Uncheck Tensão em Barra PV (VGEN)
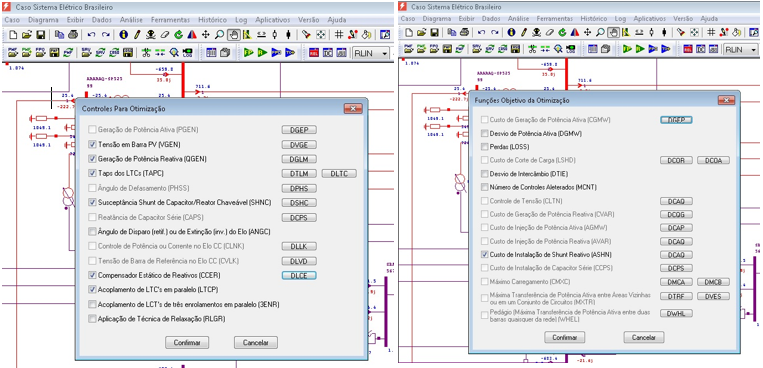The width and height of the screenshot is (763, 368). (92, 145)
